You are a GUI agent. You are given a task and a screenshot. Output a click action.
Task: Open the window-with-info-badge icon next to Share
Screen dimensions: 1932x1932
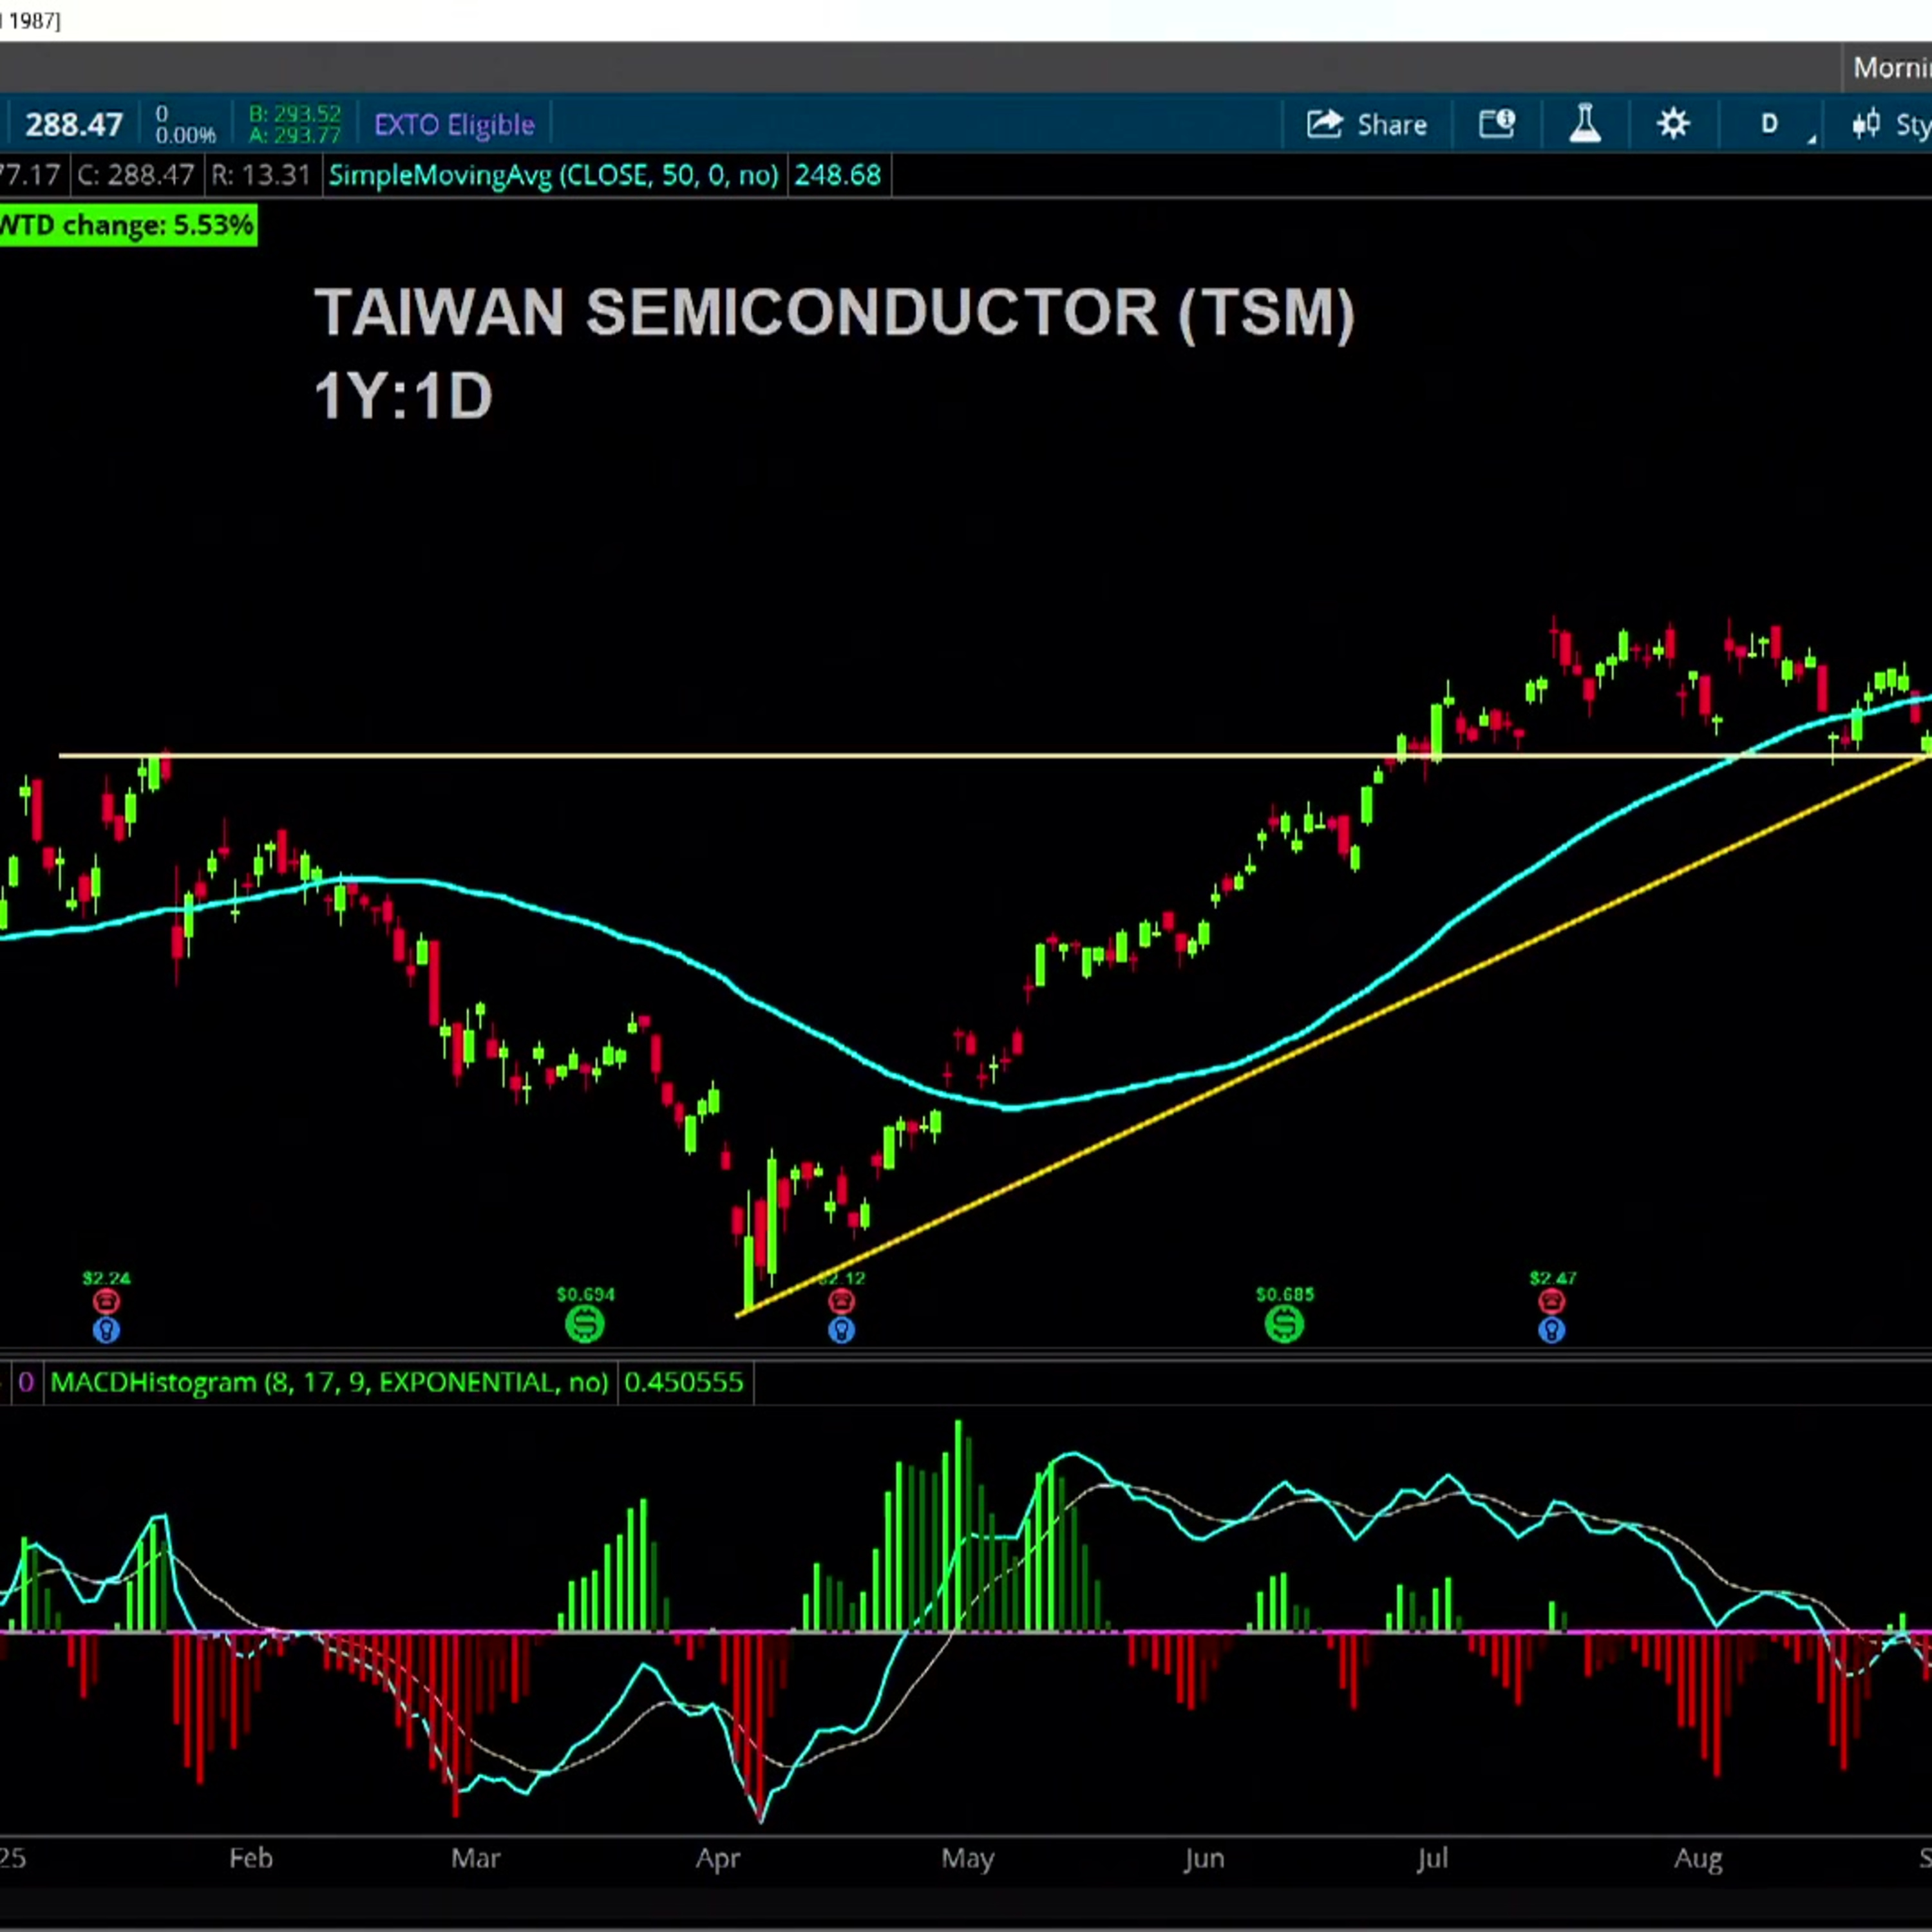tap(1497, 124)
